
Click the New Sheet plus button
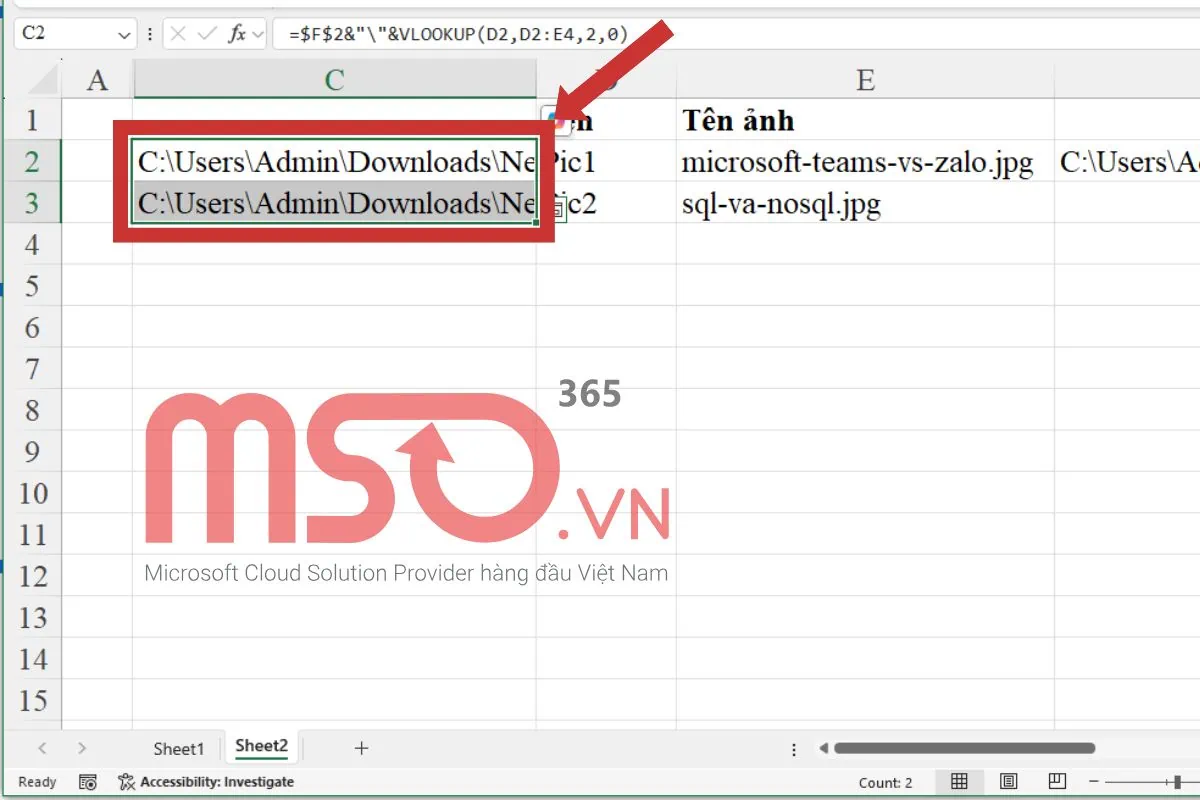point(361,747)
